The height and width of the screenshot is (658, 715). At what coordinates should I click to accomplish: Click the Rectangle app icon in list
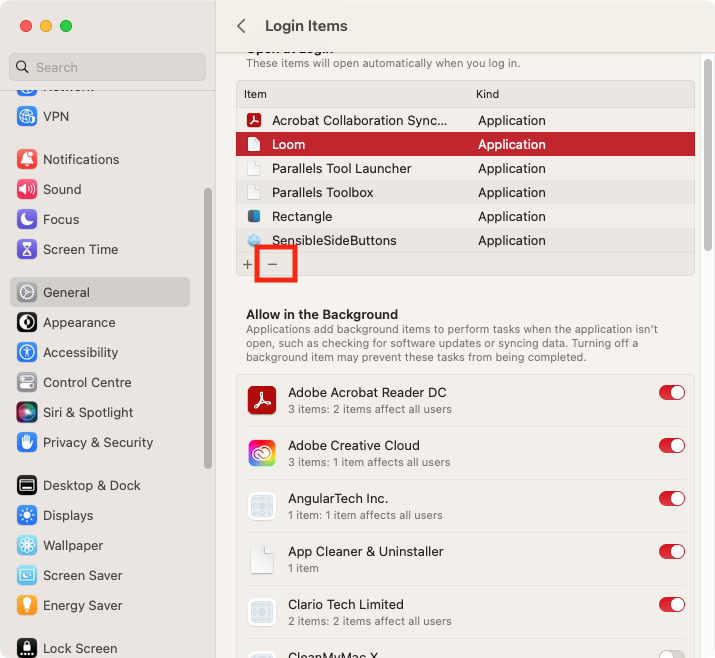(x=254, y=216)
